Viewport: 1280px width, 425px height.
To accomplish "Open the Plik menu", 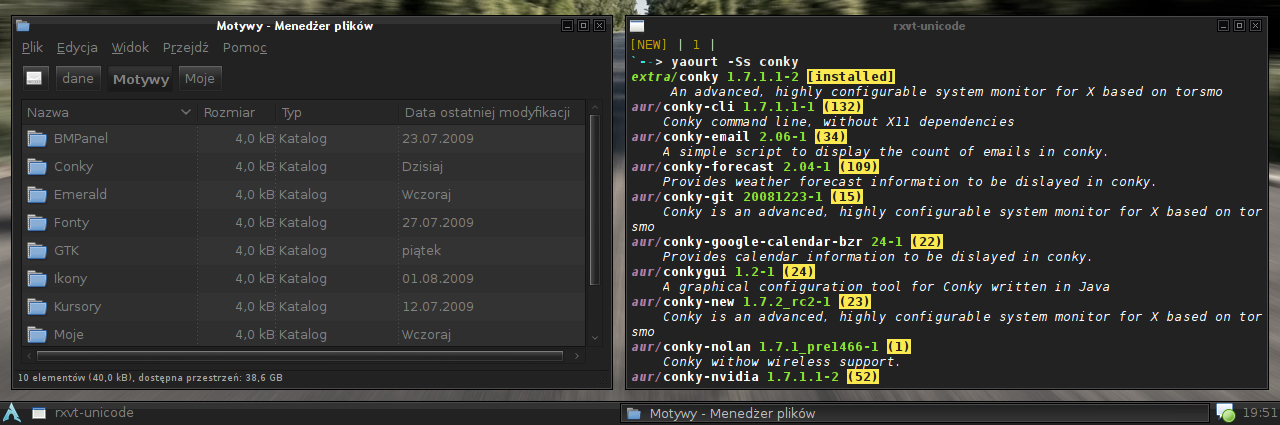I will [32, 47].
